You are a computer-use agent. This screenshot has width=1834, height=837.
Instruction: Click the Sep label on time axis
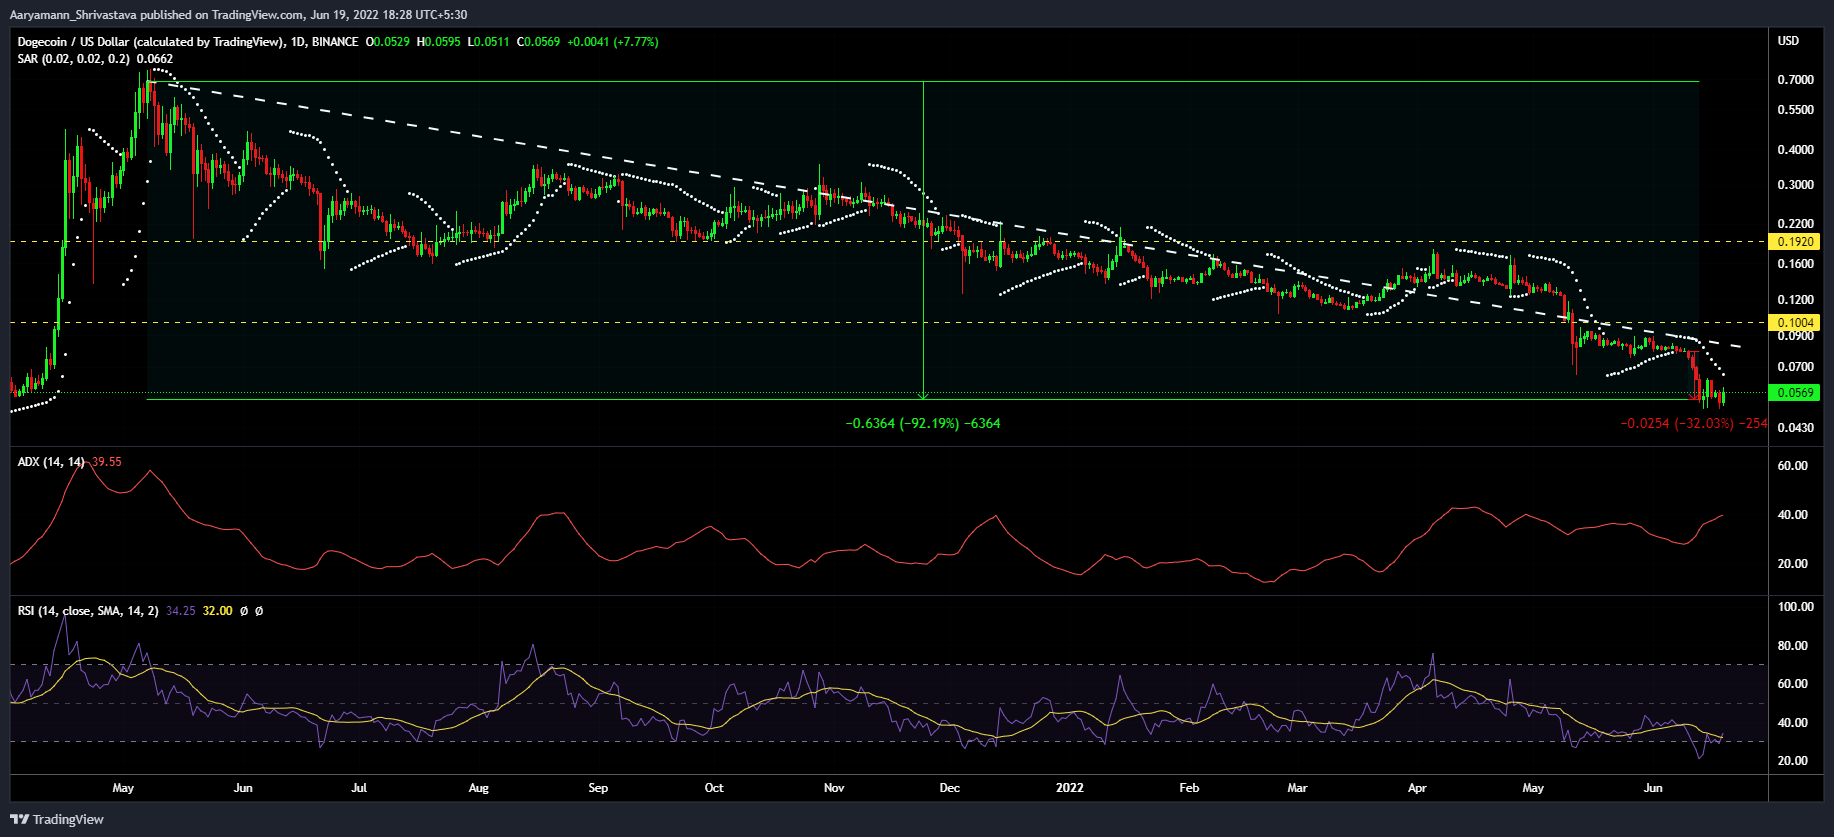pyautogui.click(x=598, y=788)
